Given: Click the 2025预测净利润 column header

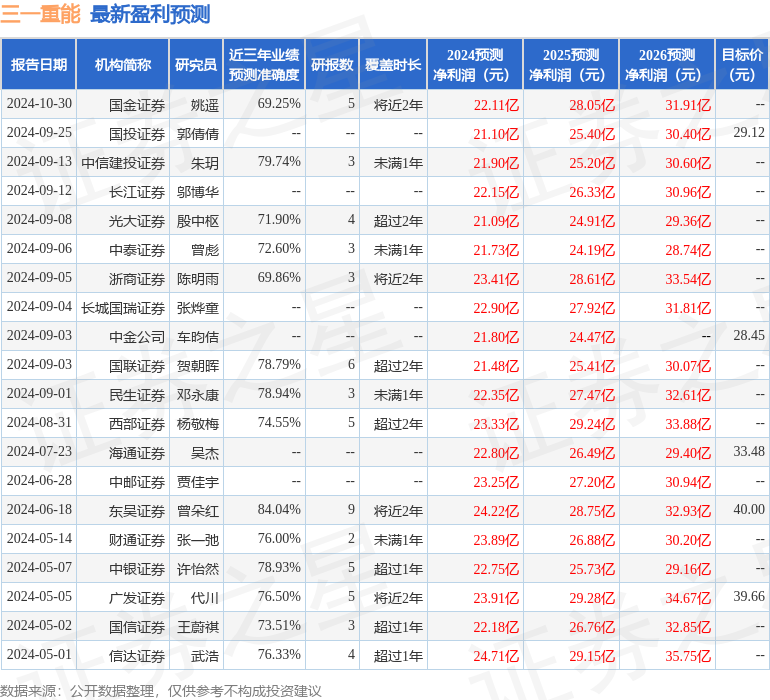Looking at the screenshot, I should 571,64.
